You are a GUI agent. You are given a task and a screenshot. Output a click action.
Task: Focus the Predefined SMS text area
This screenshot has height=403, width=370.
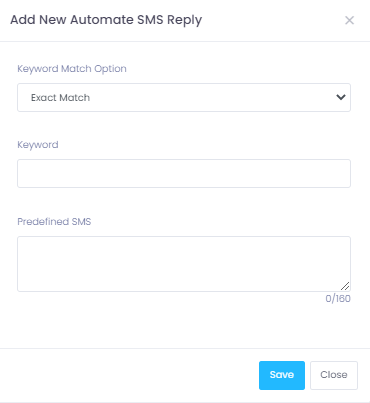(184, 264)
